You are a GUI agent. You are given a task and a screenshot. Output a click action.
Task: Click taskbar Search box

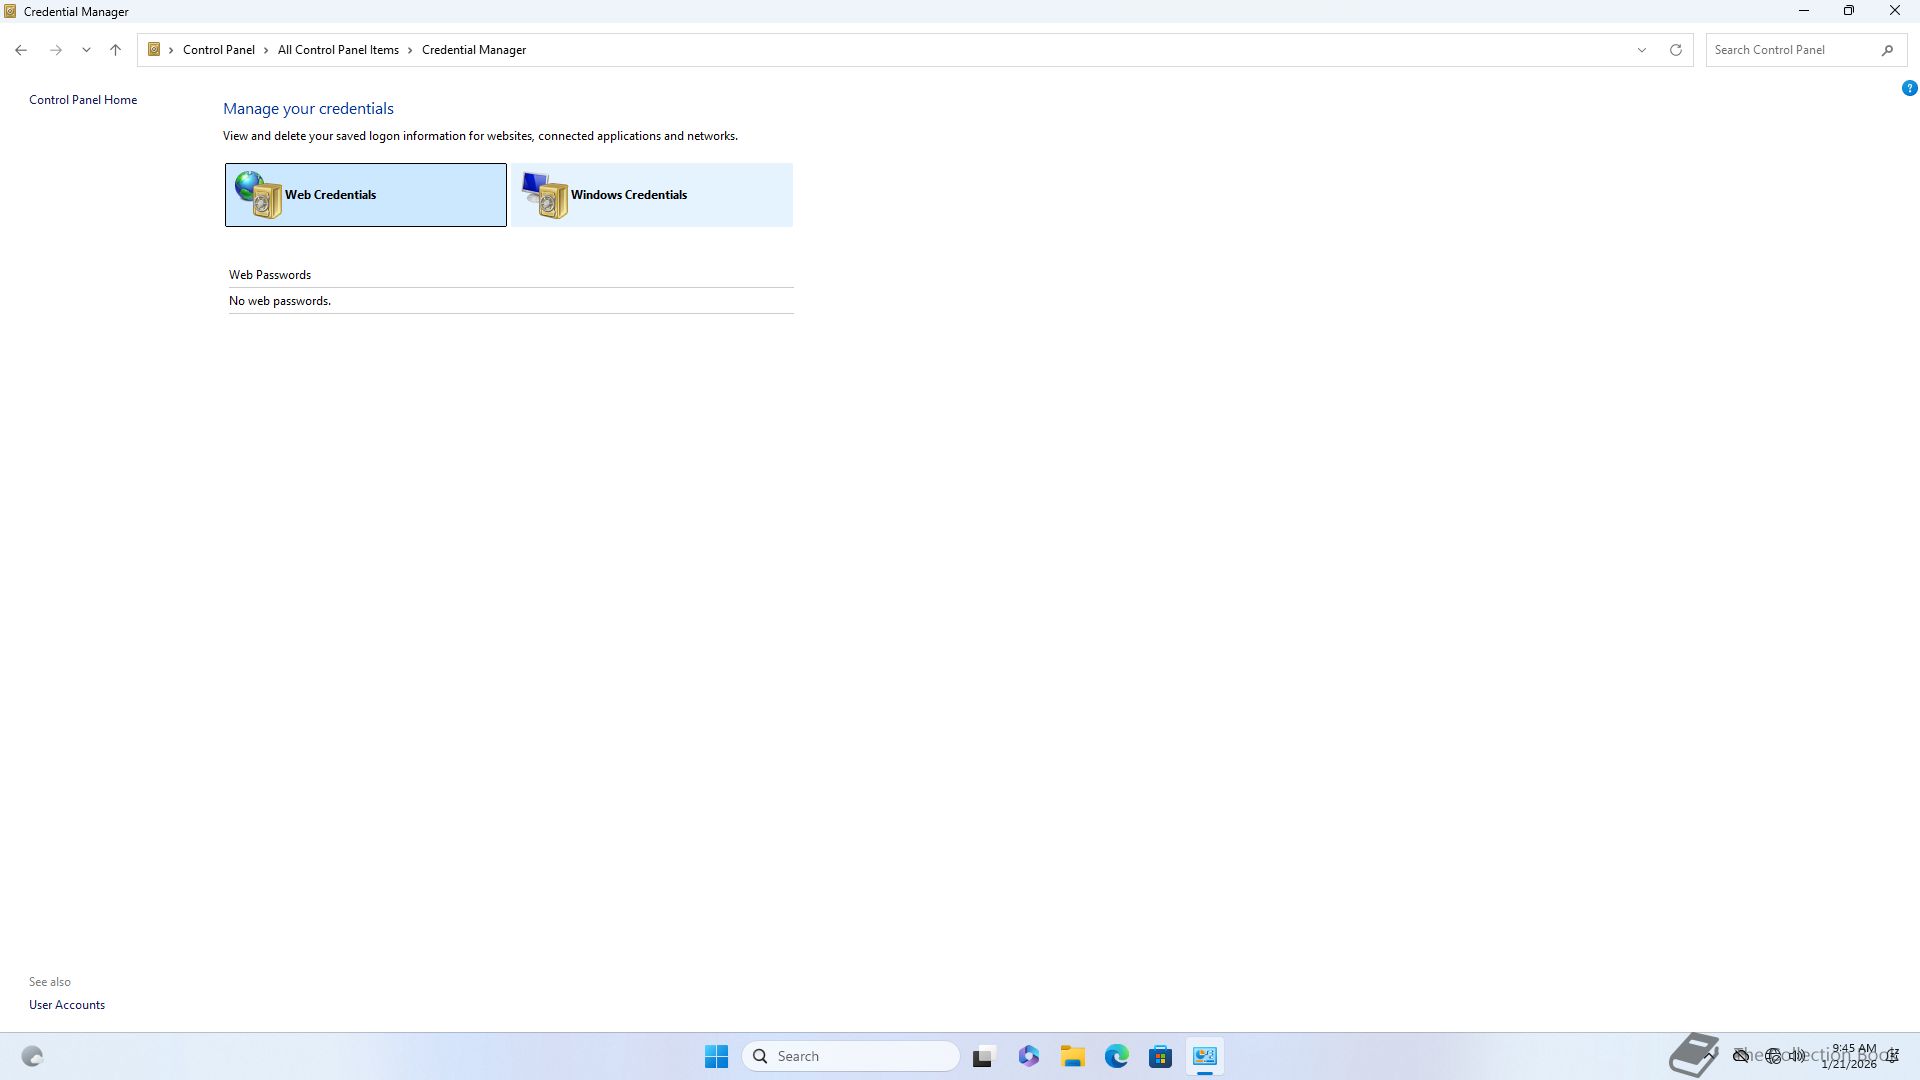pyautogui.click(x=851, y=1056)
